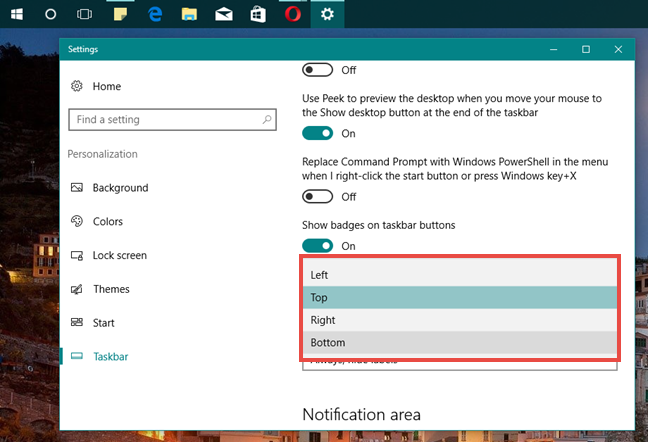Image resolution: width=648 pixels, height=442 pixels.
Task: Go to Settings Home
Action: click(107, 86)
